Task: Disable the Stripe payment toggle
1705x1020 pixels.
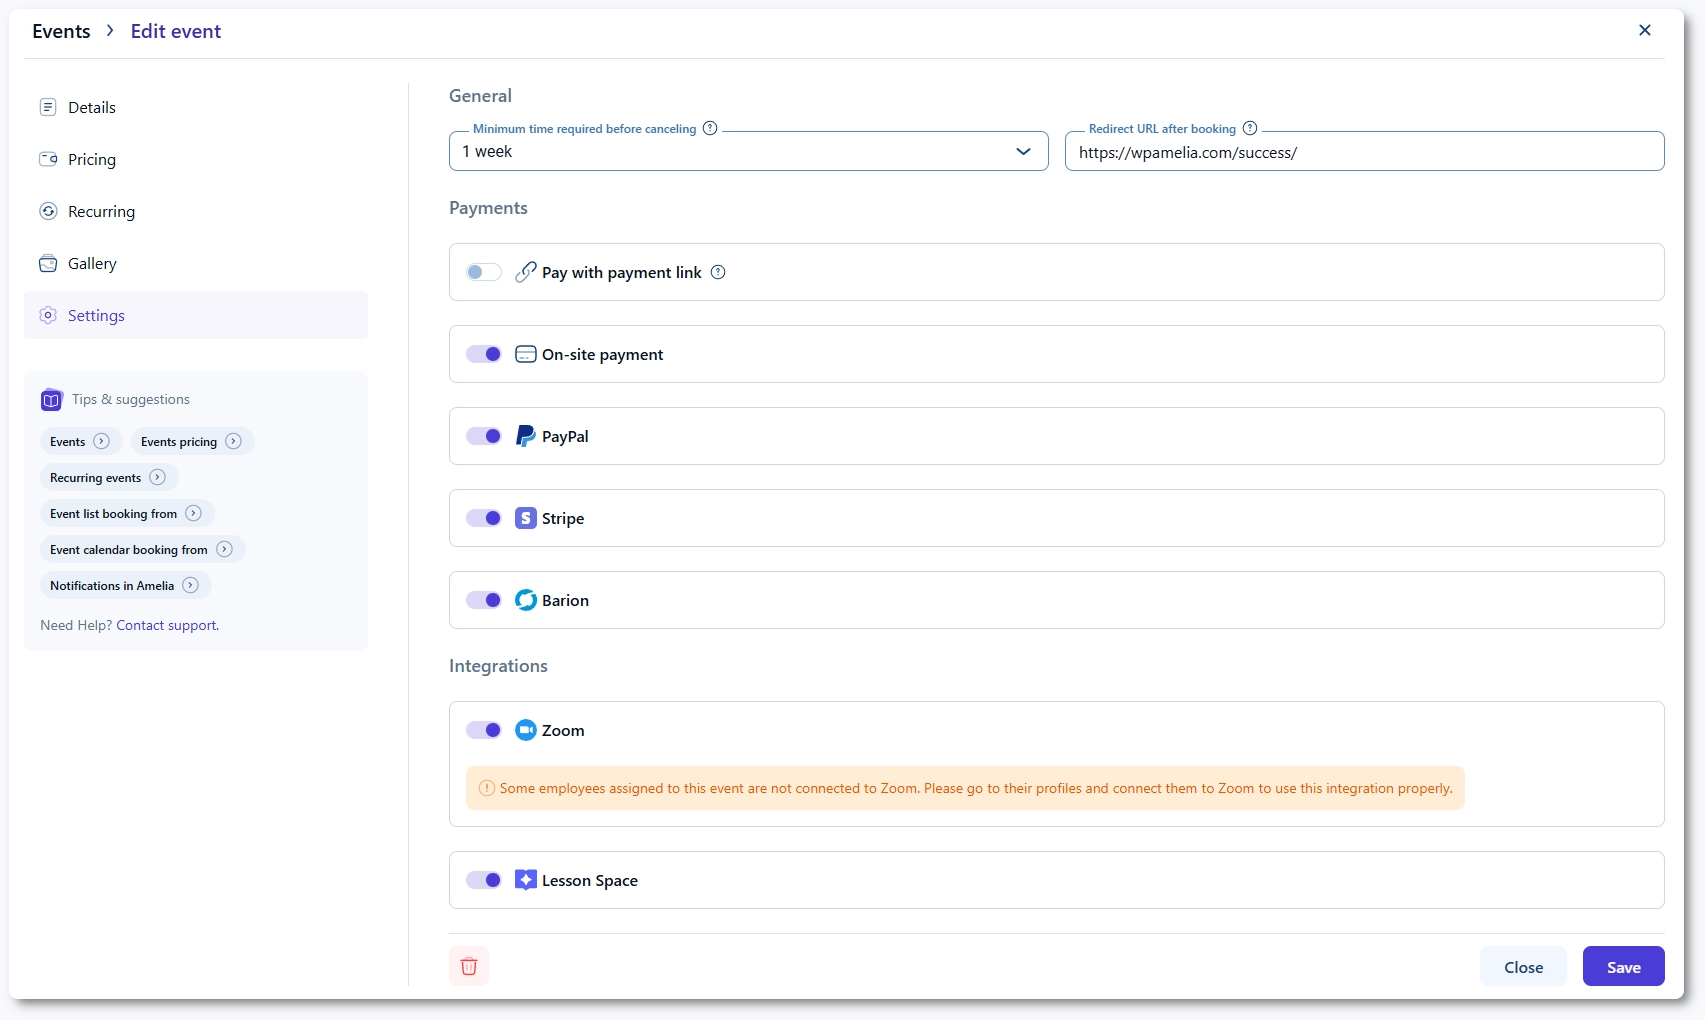Action: pos(484,518)
